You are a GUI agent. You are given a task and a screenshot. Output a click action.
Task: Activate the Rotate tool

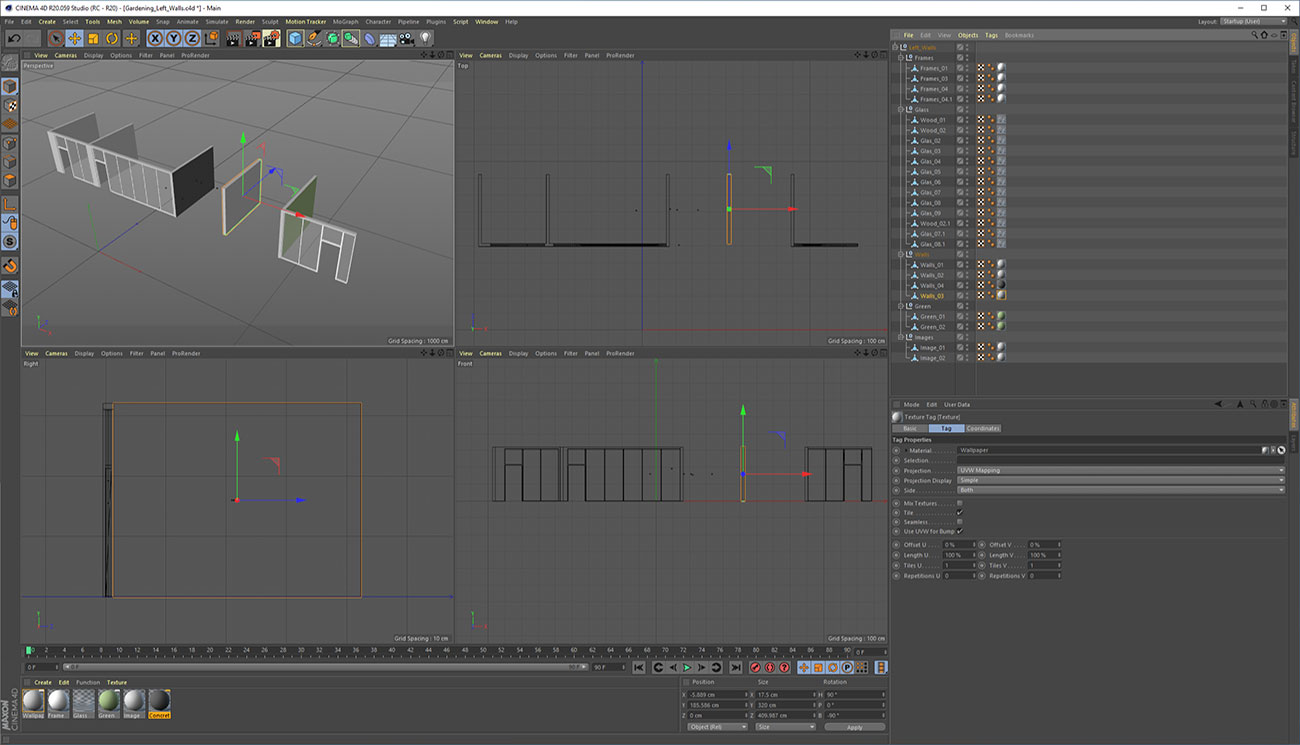pos(112,38)
